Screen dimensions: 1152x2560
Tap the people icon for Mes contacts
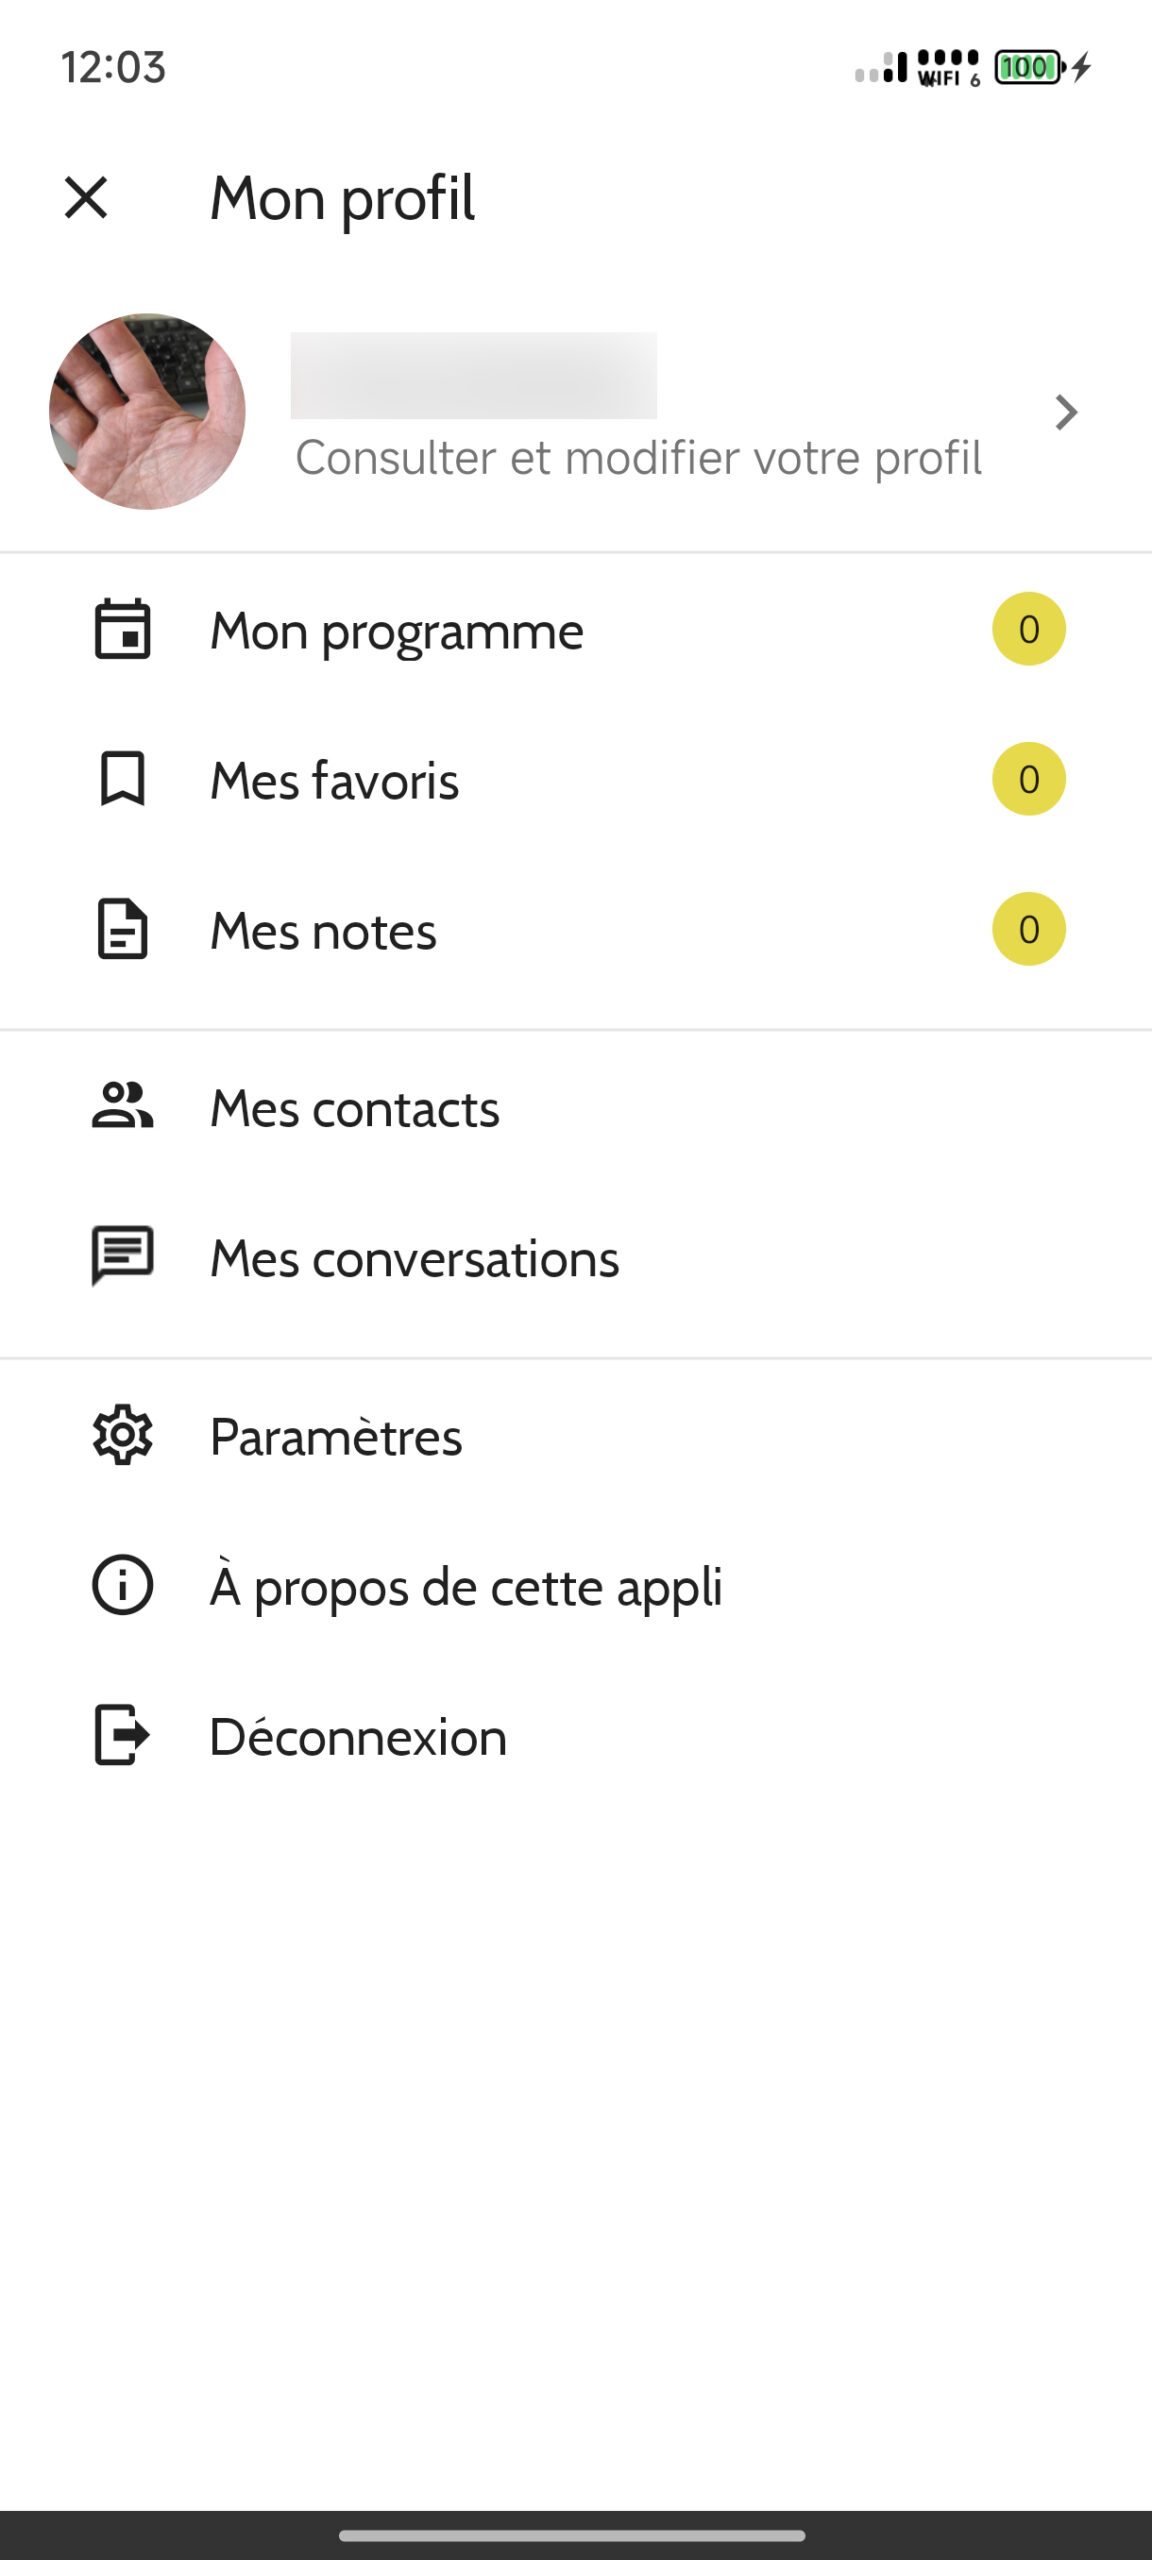tap(122, 1107)
